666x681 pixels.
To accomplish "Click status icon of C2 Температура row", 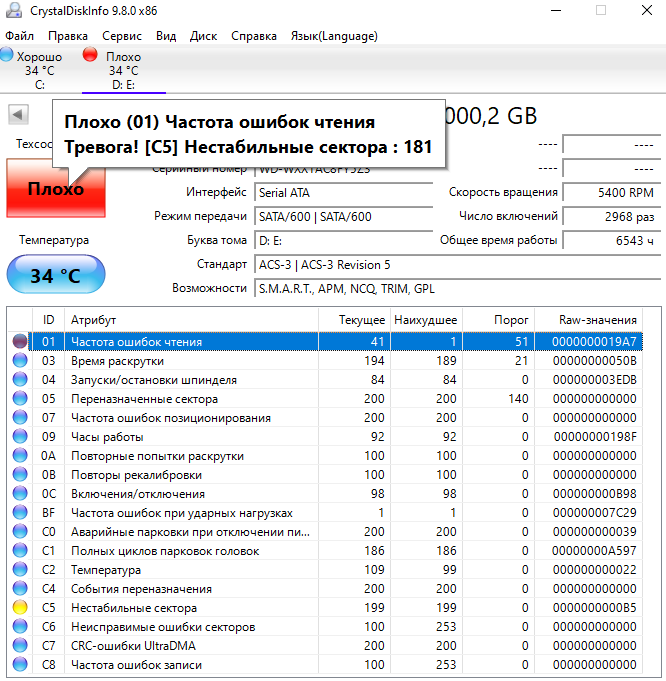I will (x=20, y=569).
